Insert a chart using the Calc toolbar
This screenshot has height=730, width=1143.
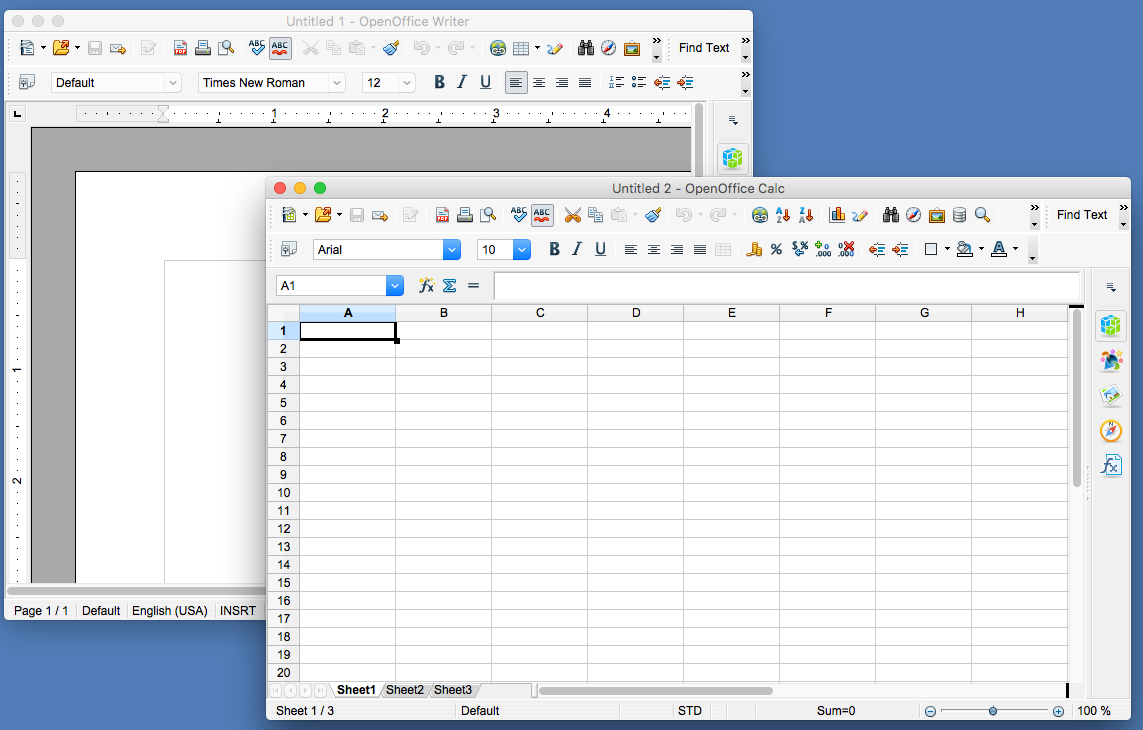(837, 215)
